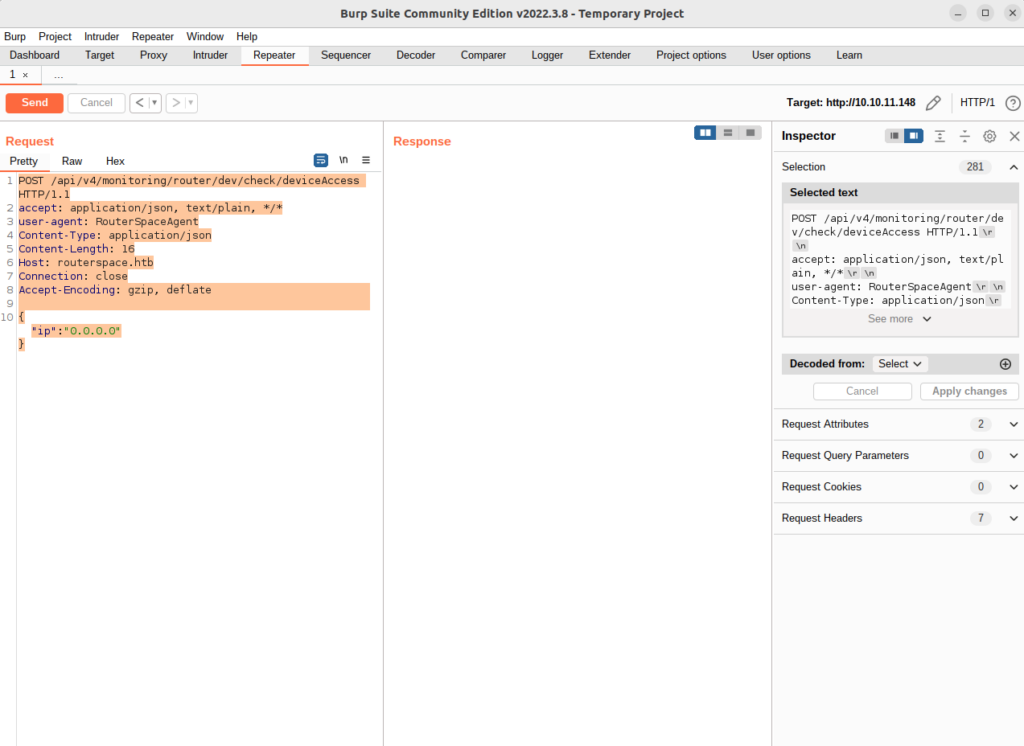1024x746 pixels.
Task: Open the Window menu
Action: 205,37
